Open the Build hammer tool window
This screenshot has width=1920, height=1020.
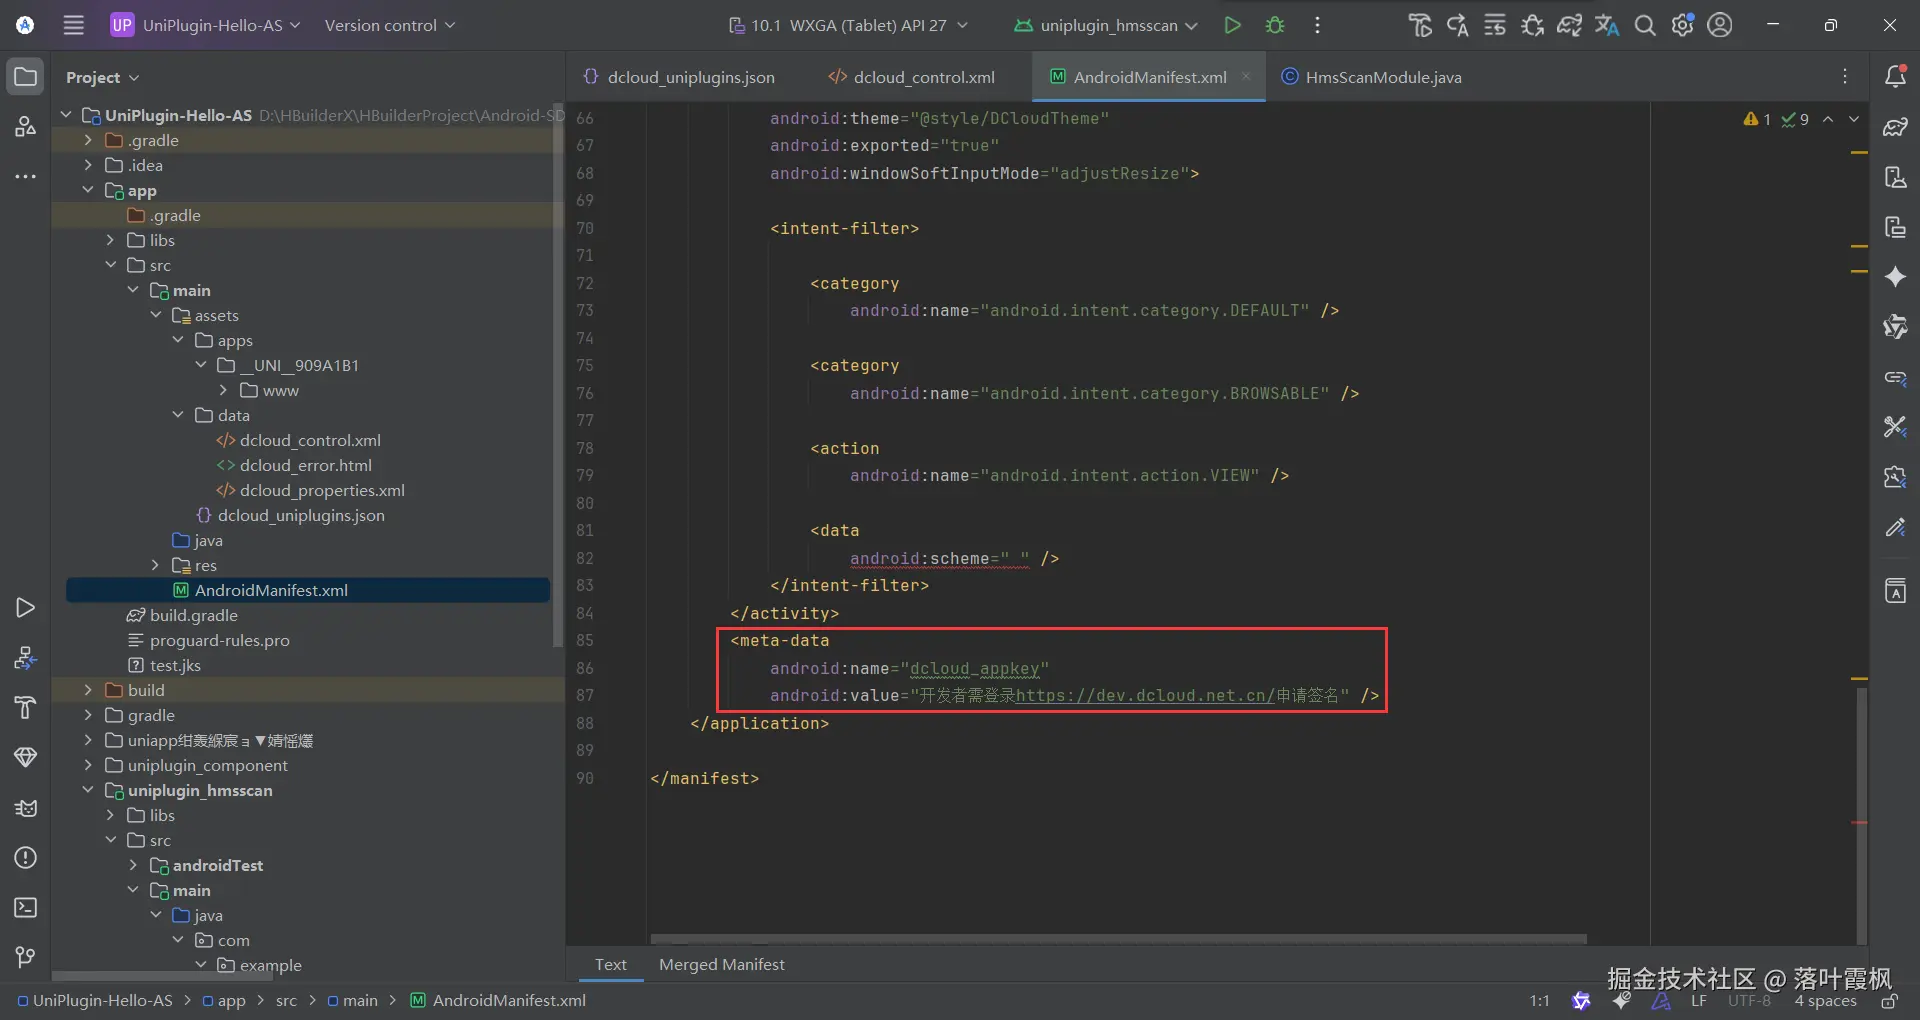(26, 708)
